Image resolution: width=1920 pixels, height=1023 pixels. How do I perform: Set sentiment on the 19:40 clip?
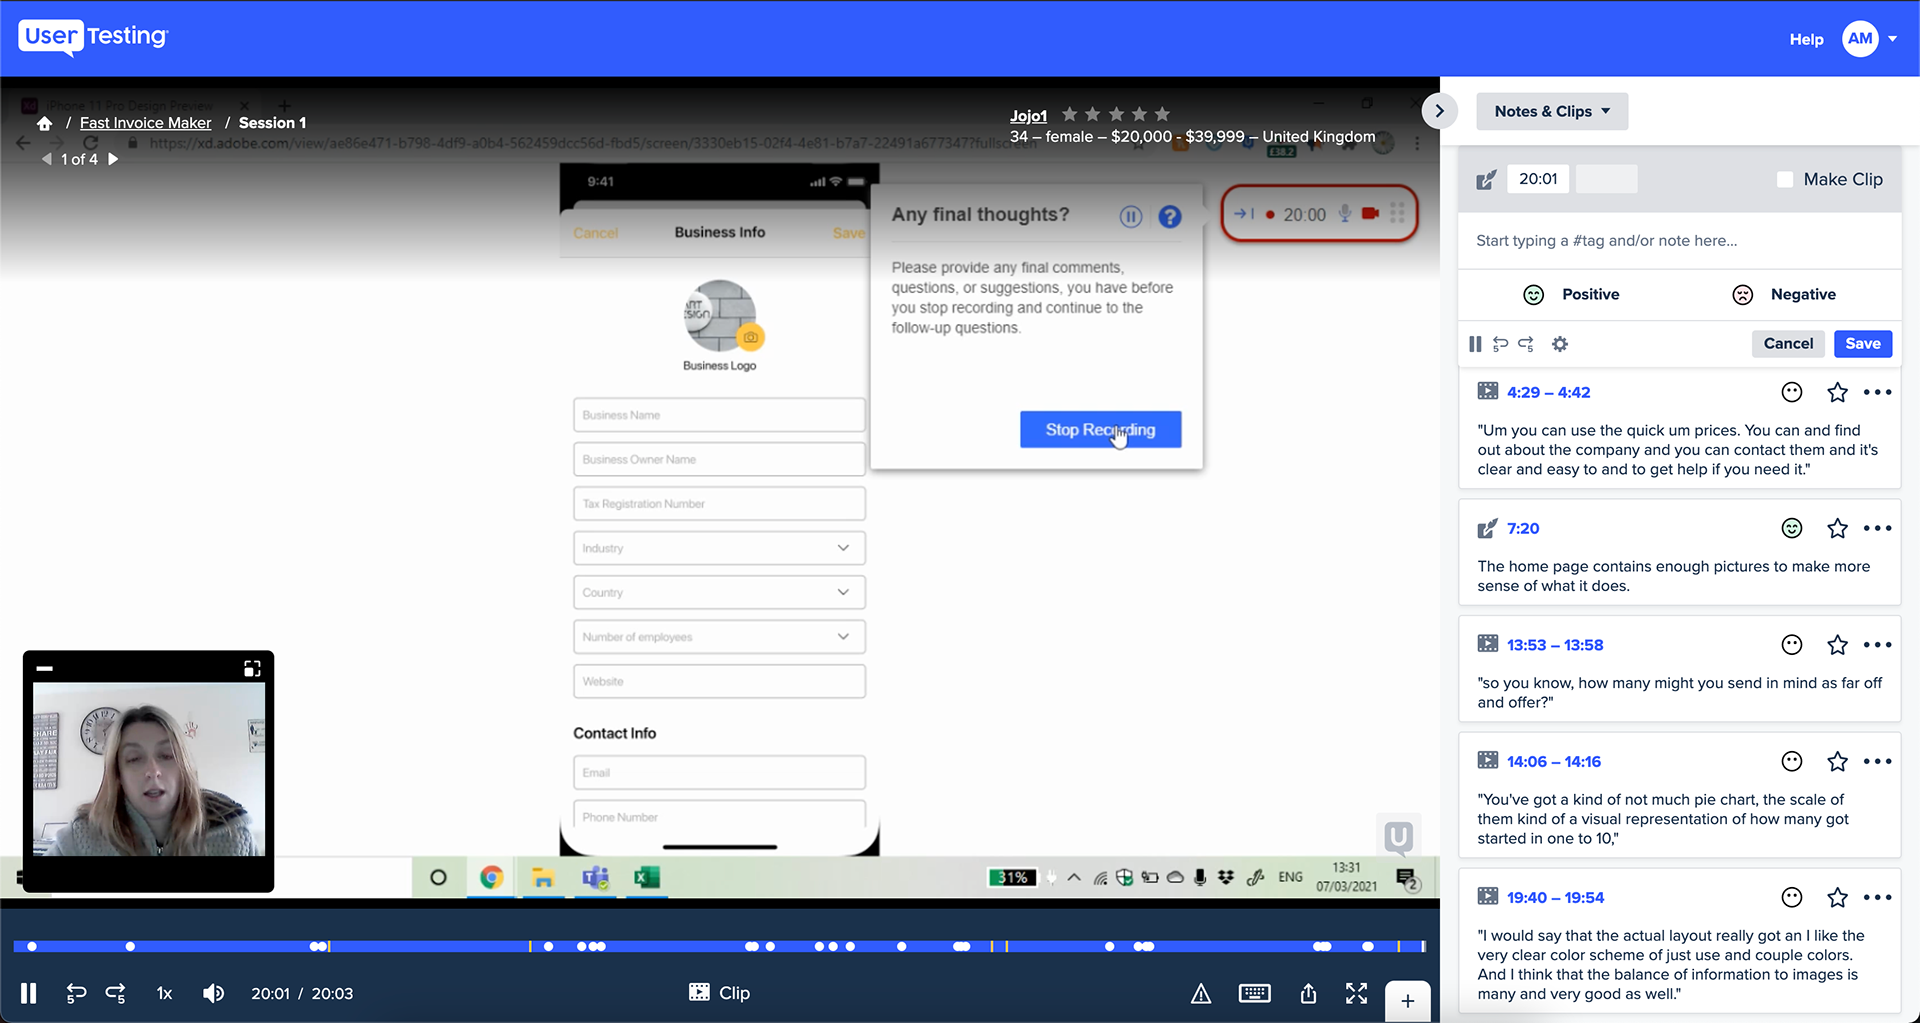click(x=1792, y=897)
